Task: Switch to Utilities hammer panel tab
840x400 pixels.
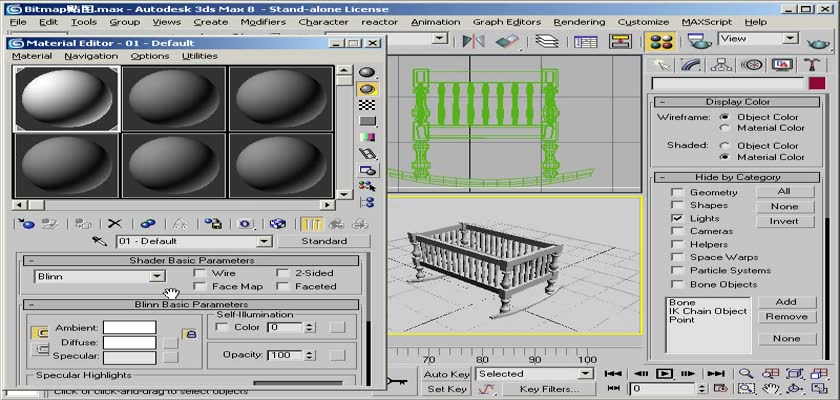Action: point(812,65)
